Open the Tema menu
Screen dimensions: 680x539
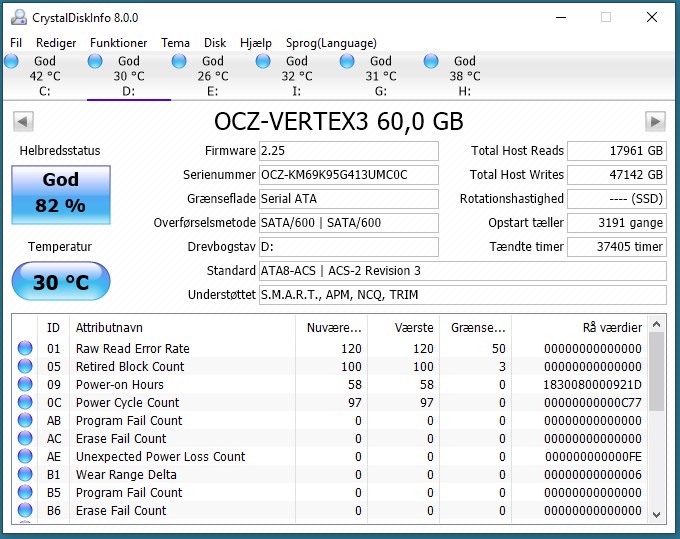click(x=175, y=43)
